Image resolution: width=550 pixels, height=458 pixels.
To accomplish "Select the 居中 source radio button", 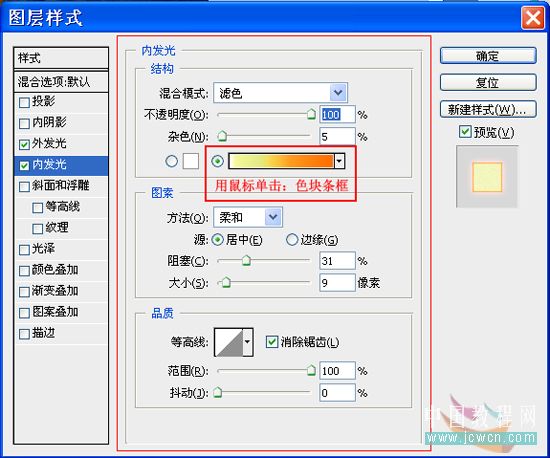I will [x=217, y=240].
